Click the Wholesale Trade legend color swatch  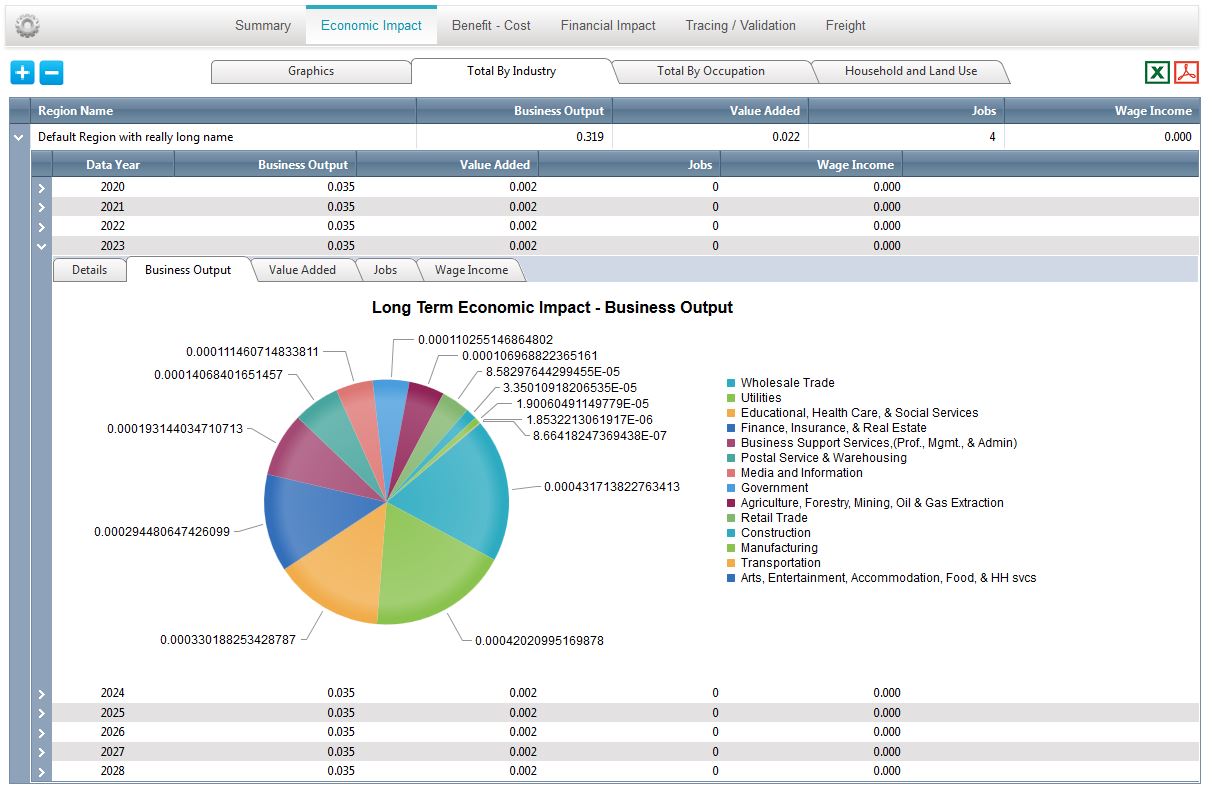tap(731, 383)
